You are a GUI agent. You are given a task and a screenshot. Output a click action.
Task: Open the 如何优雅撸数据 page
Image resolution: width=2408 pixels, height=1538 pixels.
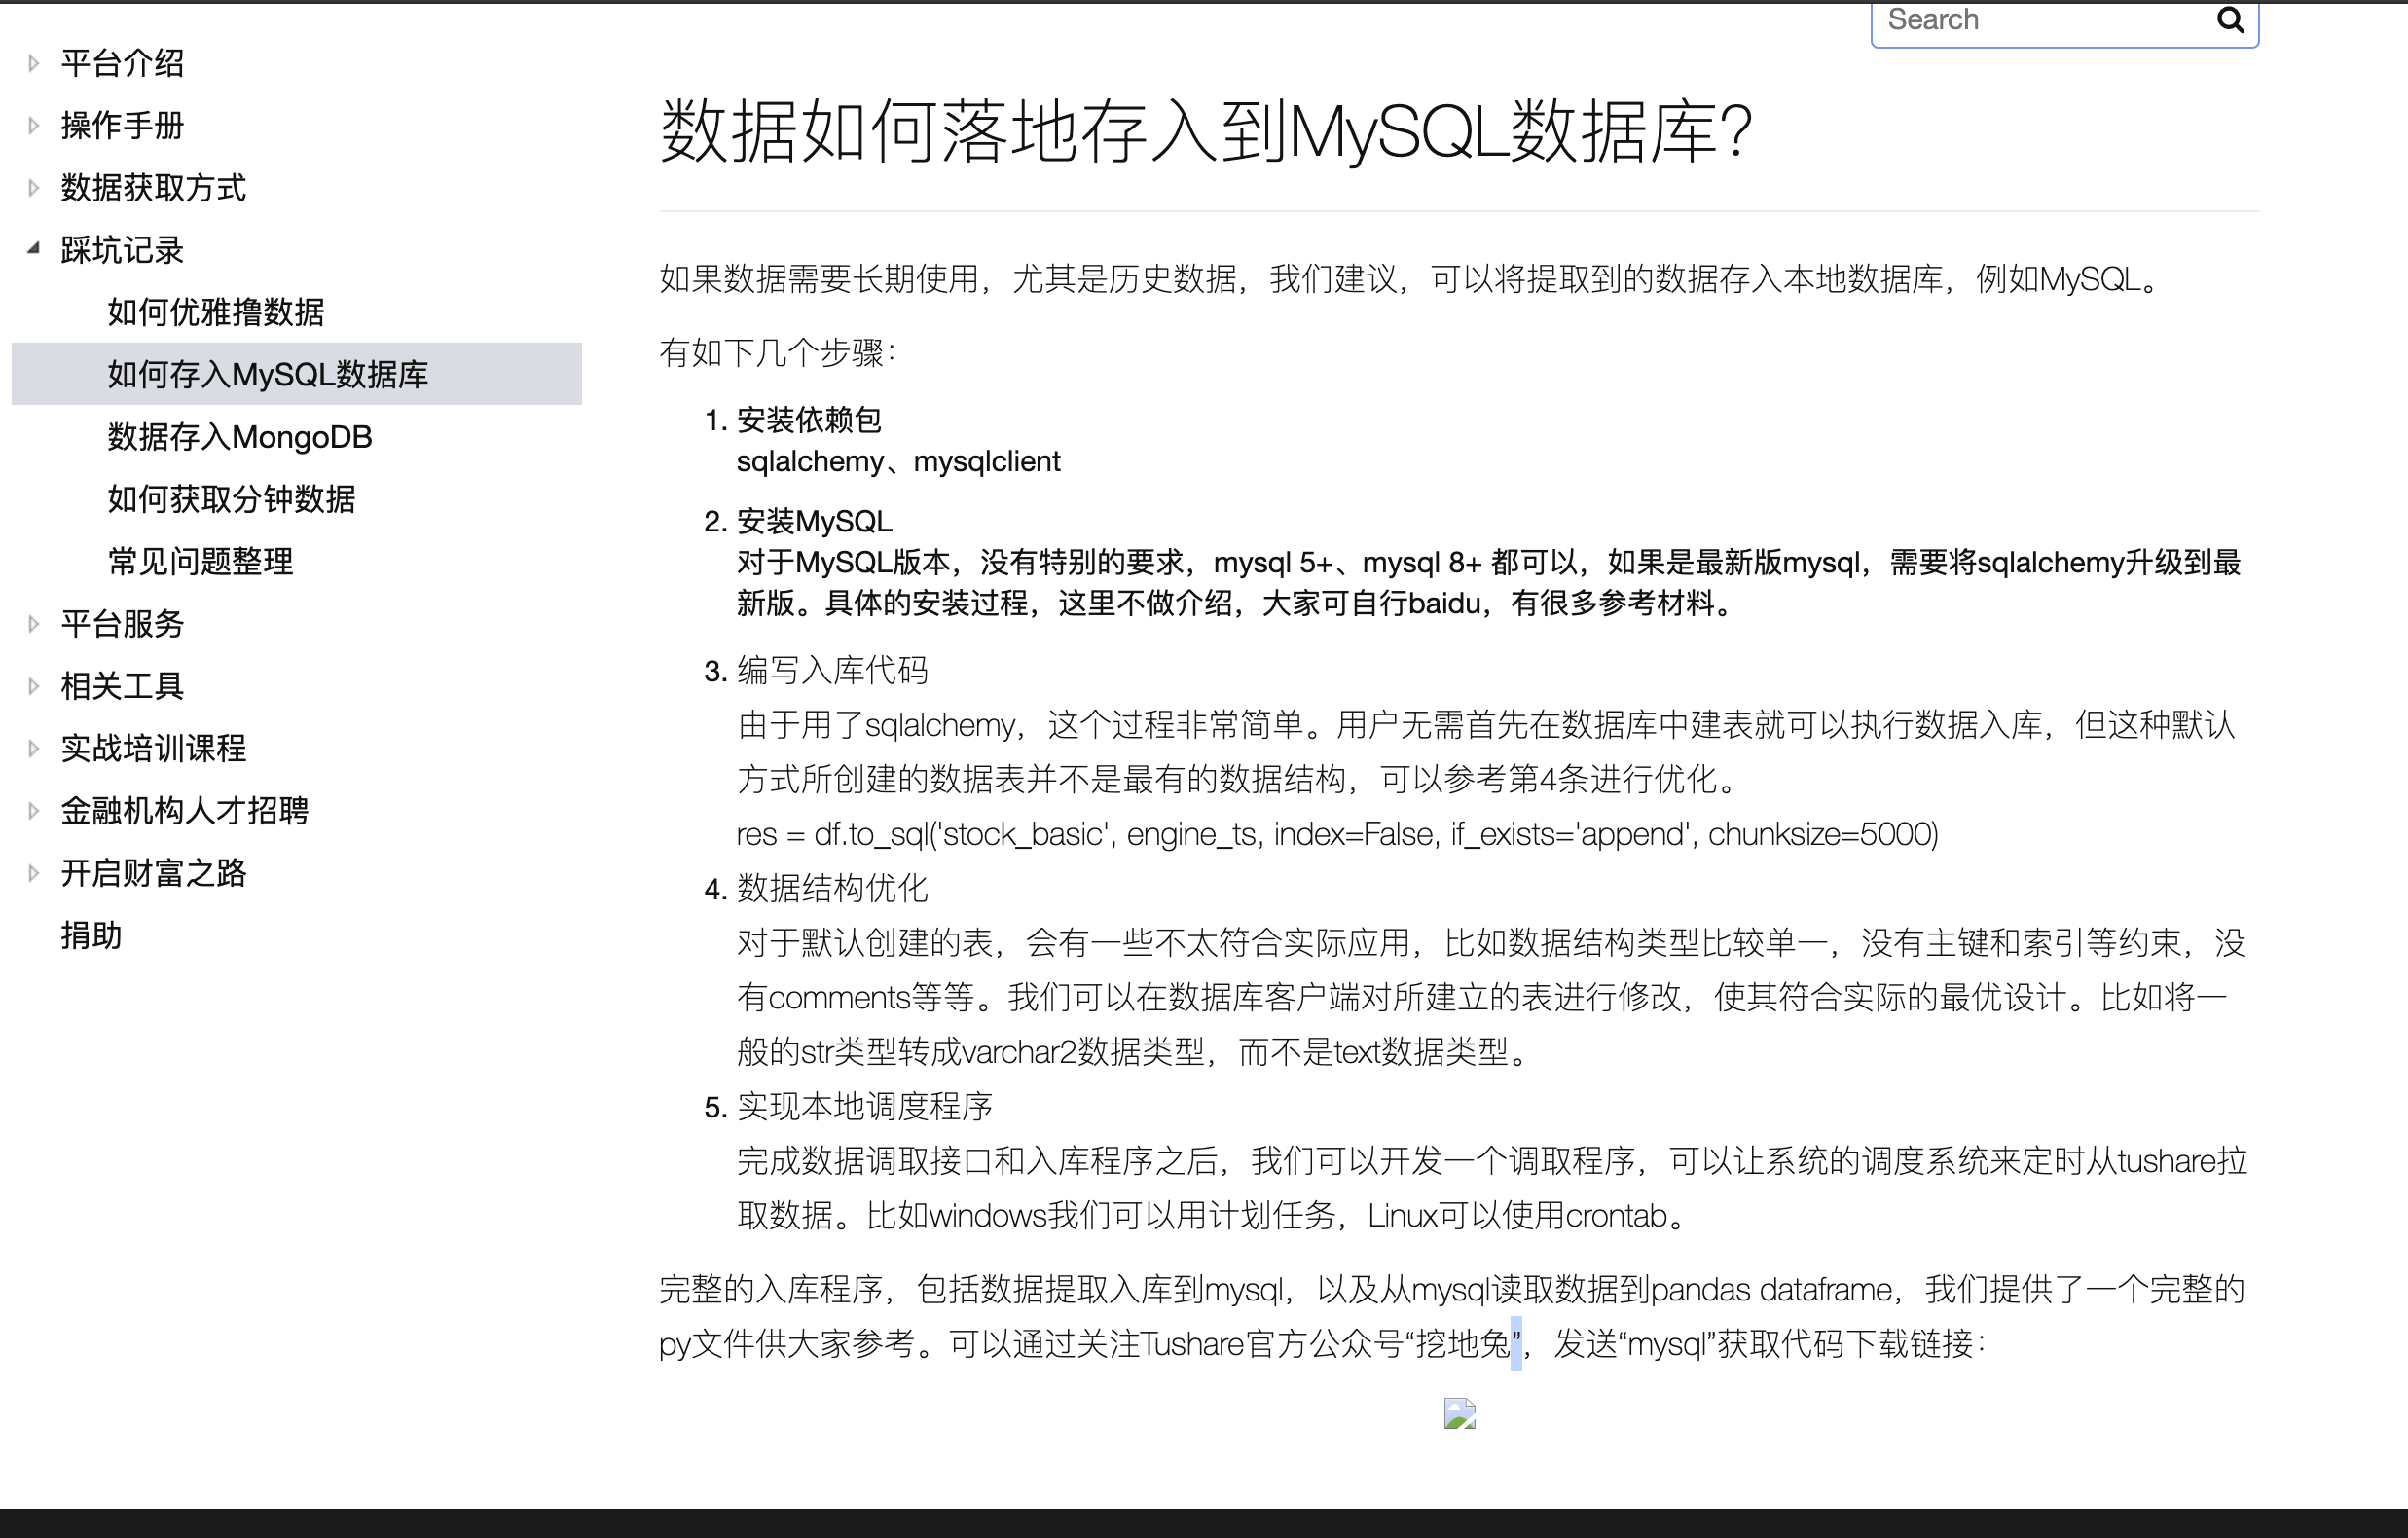point(216,312)
